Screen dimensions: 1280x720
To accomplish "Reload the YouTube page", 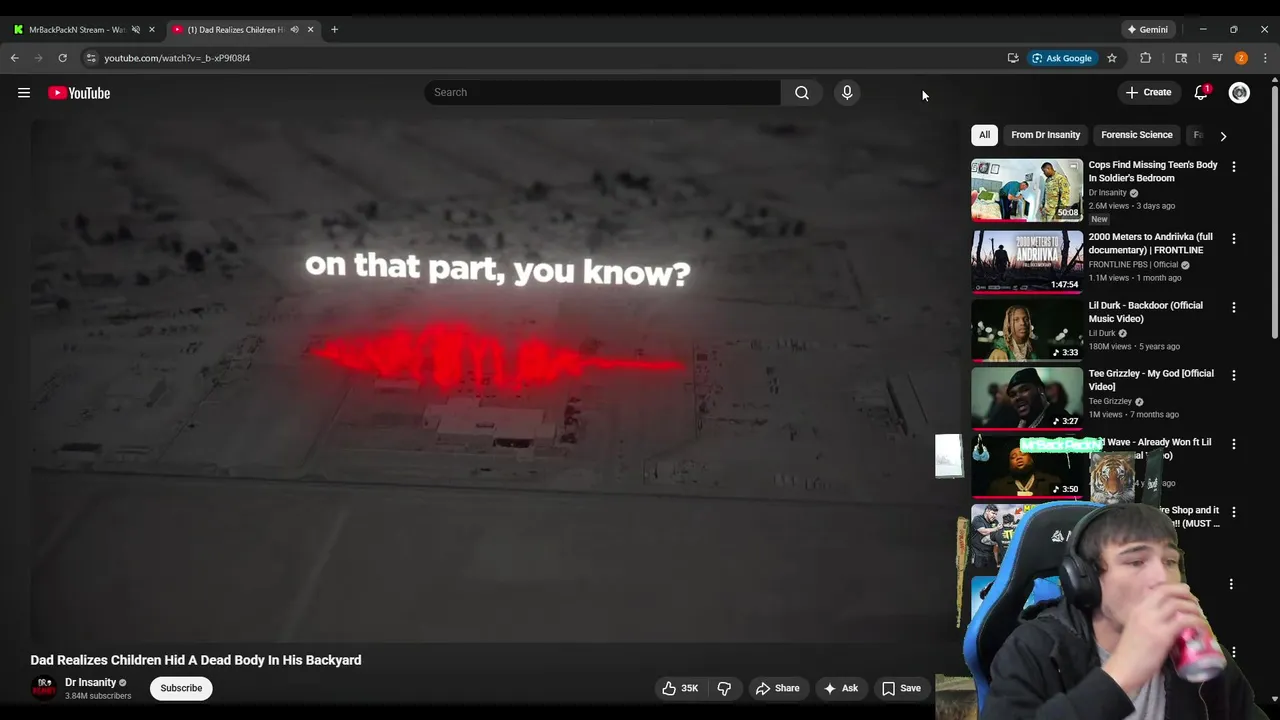I will click(62, 58).
